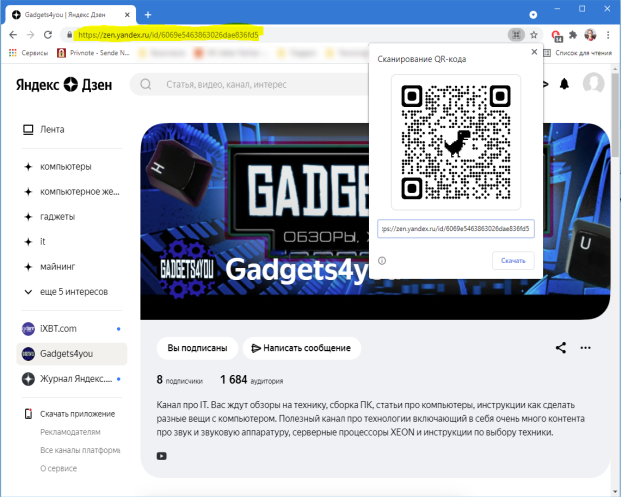Click the Лента monitor icon
Screen dimensions: 622x498
point(28,130)
